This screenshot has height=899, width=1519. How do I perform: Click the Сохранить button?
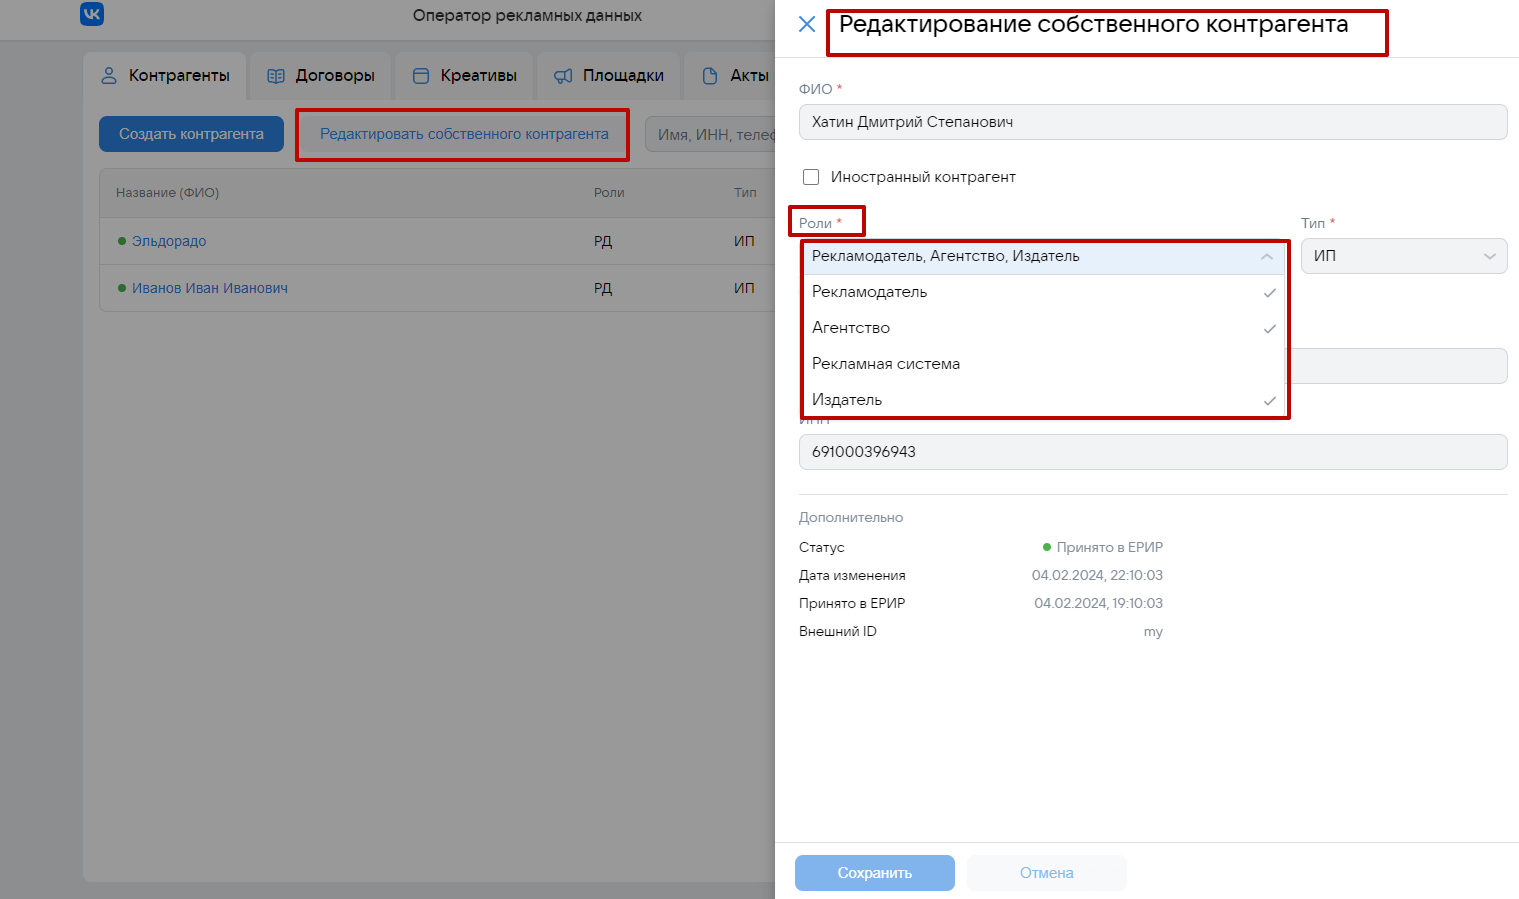coord(874,873)
